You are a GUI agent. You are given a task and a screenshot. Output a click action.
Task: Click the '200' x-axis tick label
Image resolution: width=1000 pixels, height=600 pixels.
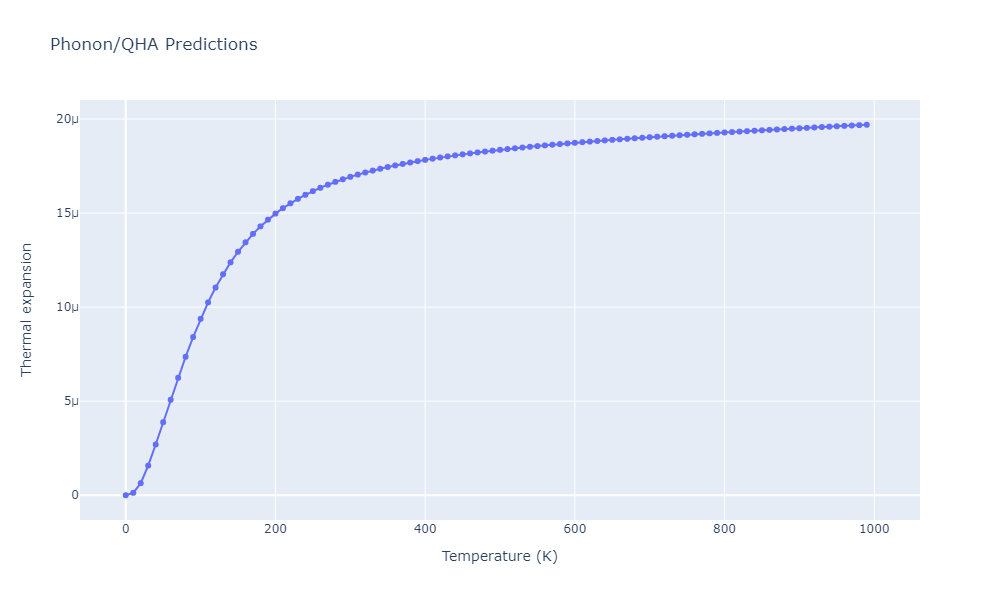tap(276, 529)
